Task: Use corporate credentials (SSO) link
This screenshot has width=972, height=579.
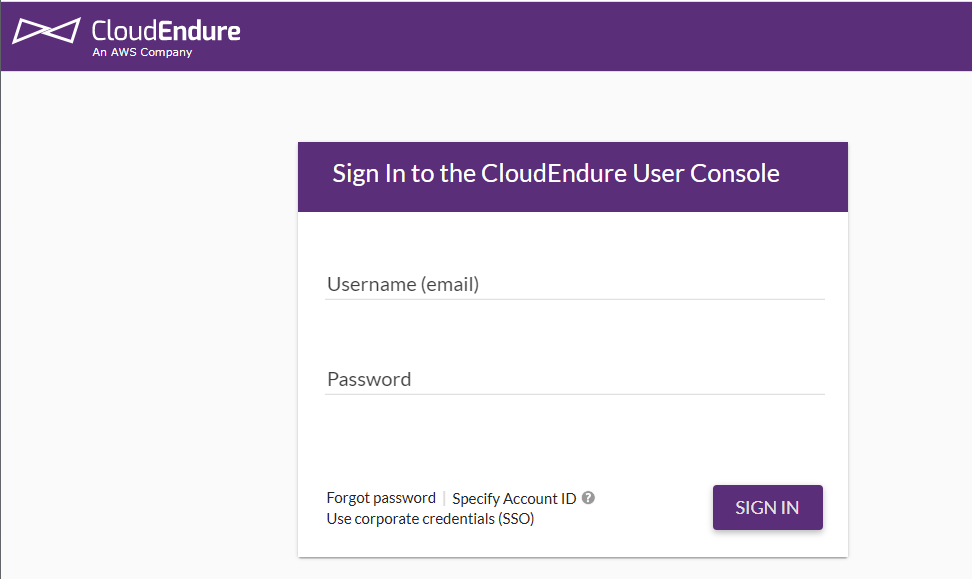Action: [x=430, y=519]
